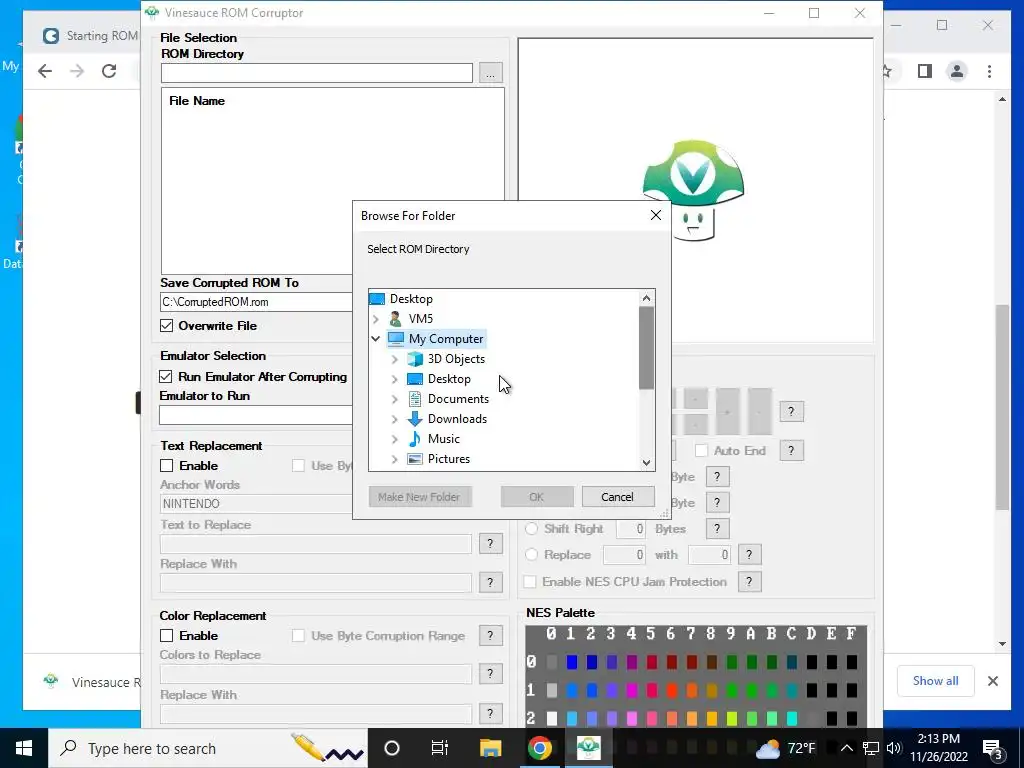1024x768 pixels.
Task: Click the network tray icon
Action: coord(871,748)
